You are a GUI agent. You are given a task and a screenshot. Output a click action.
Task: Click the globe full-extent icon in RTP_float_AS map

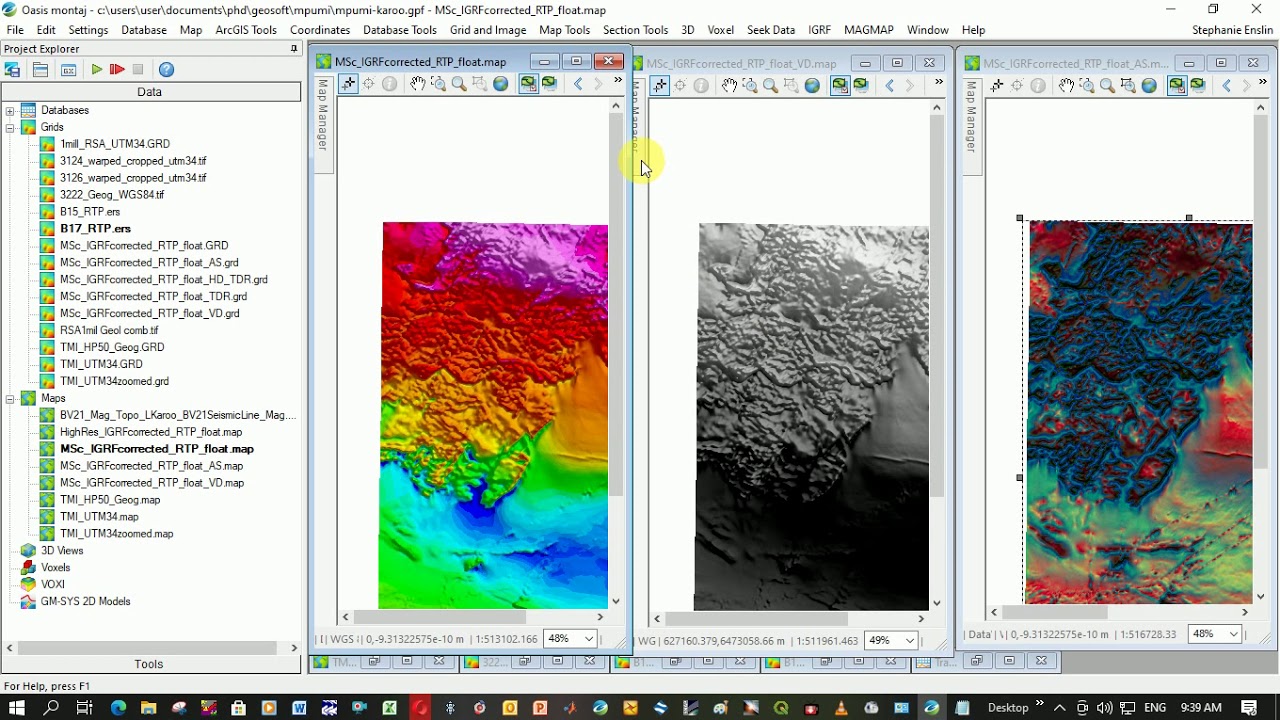coord(1149,86)
